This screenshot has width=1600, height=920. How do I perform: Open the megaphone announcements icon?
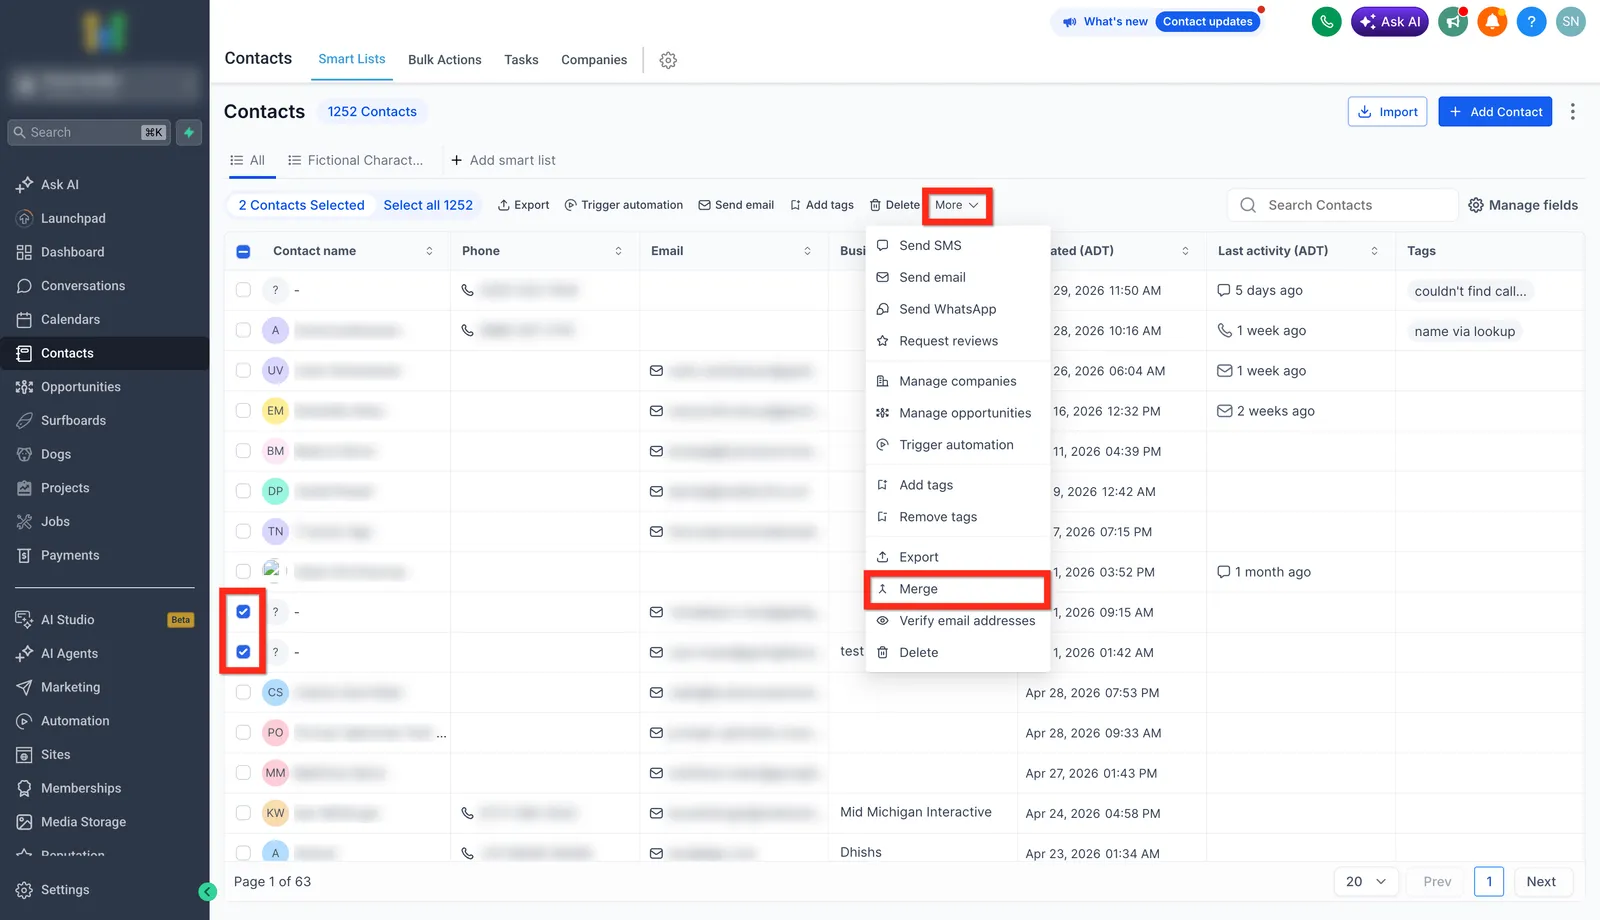tap(1452, 21)
